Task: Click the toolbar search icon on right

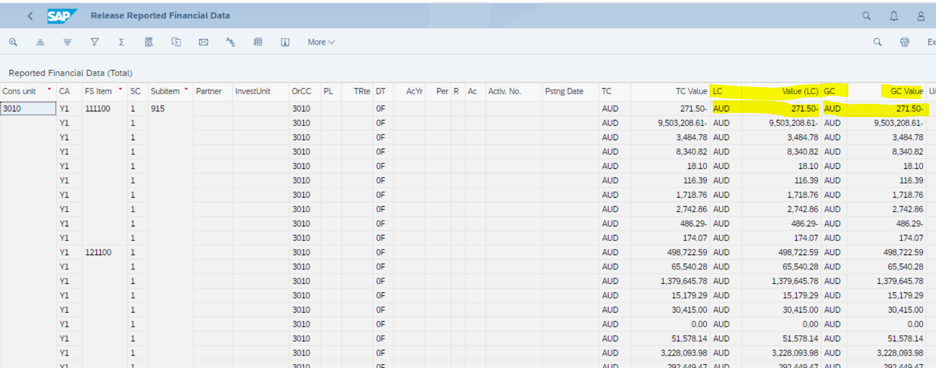Action: pos(878,42)
